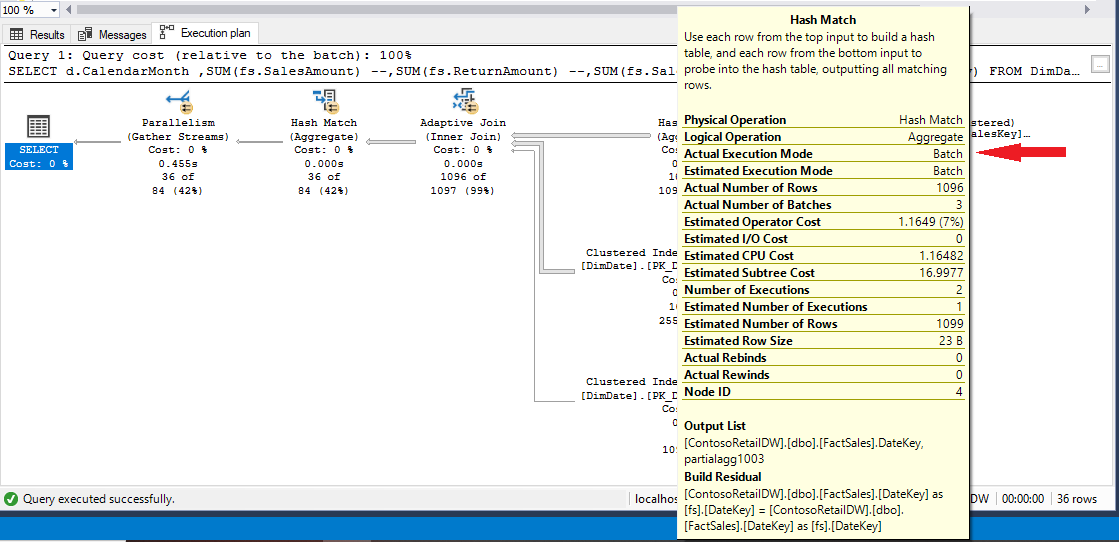Click the ellipsis button beside the query text

1100,64
